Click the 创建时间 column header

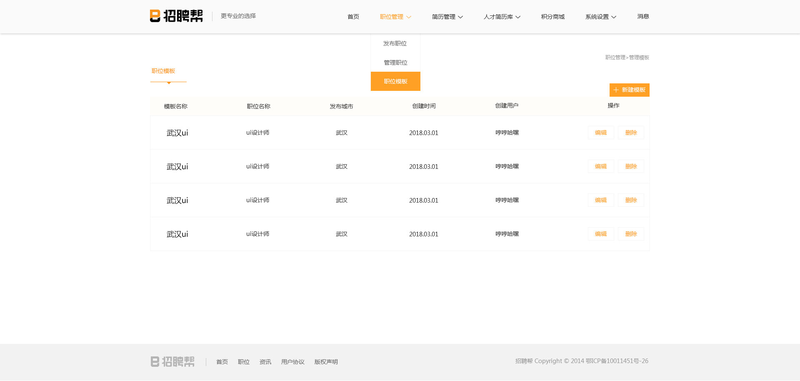424,106
